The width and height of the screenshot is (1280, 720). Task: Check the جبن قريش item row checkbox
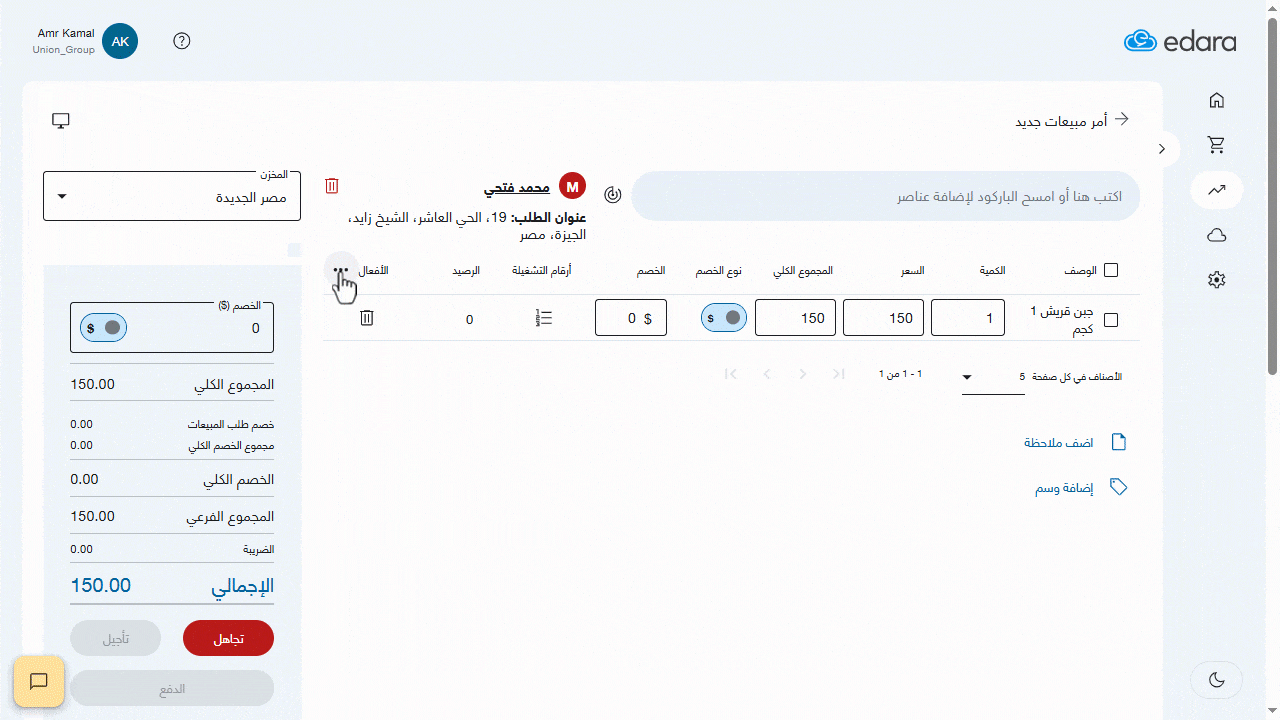(1111, 318)
